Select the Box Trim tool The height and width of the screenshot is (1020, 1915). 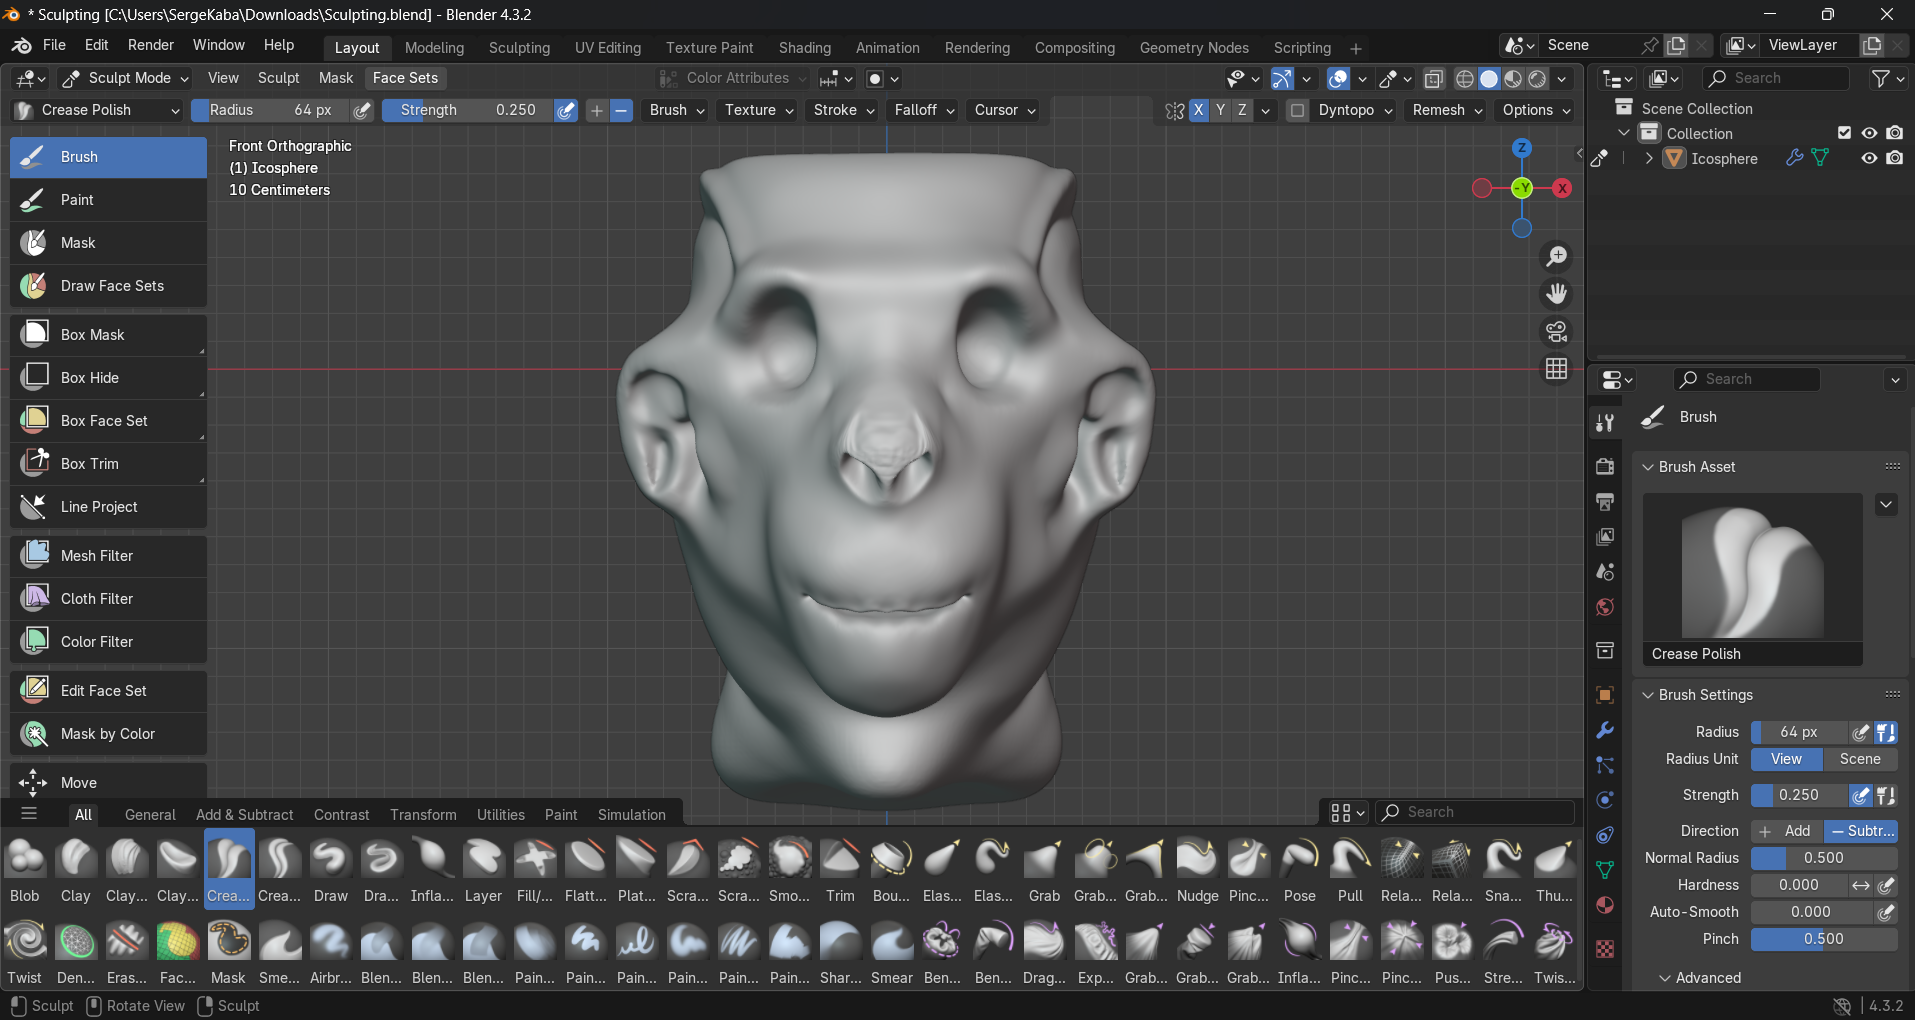coord(89,464)
